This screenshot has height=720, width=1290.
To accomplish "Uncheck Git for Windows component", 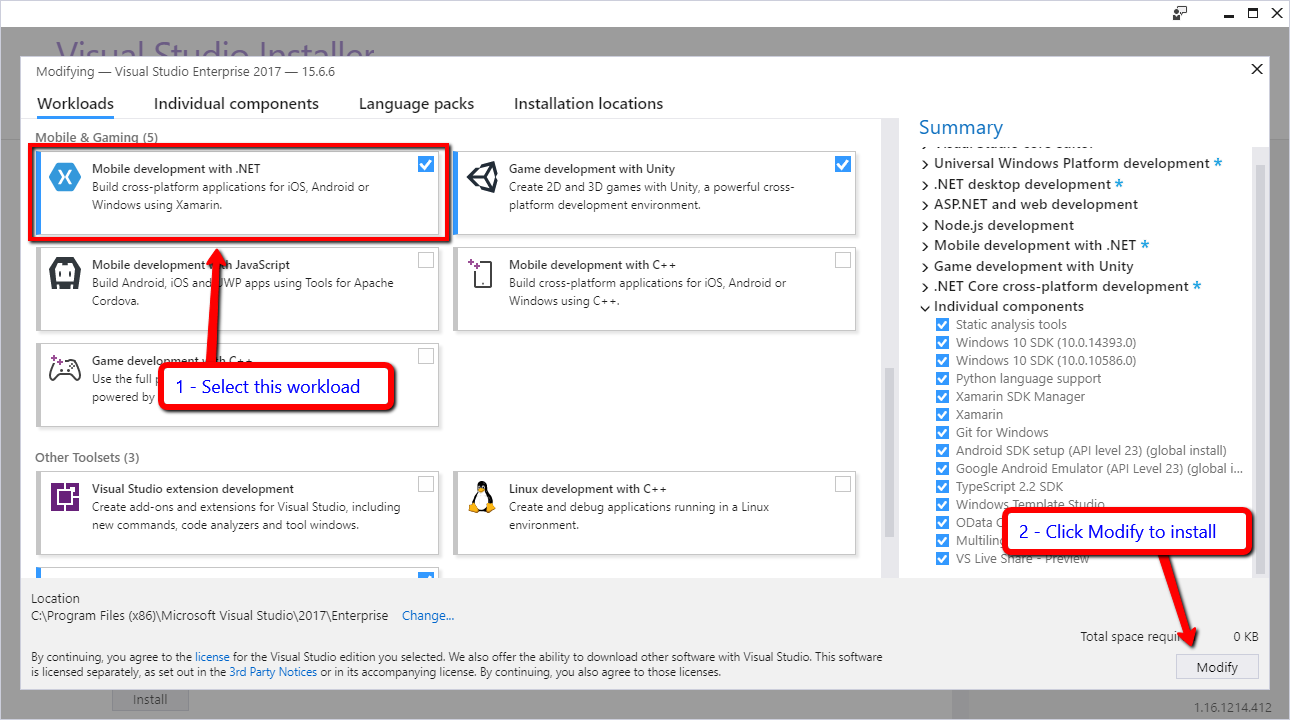I will tap(942, 433).
